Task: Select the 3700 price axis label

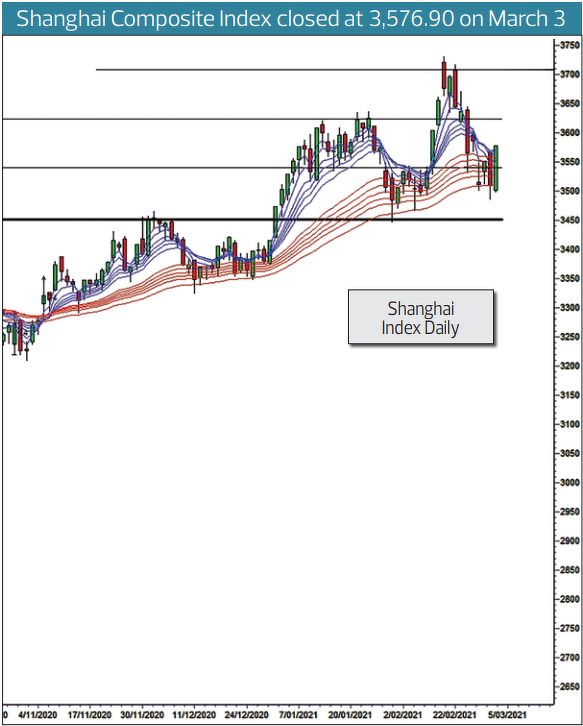Action: tap(570, 74)
